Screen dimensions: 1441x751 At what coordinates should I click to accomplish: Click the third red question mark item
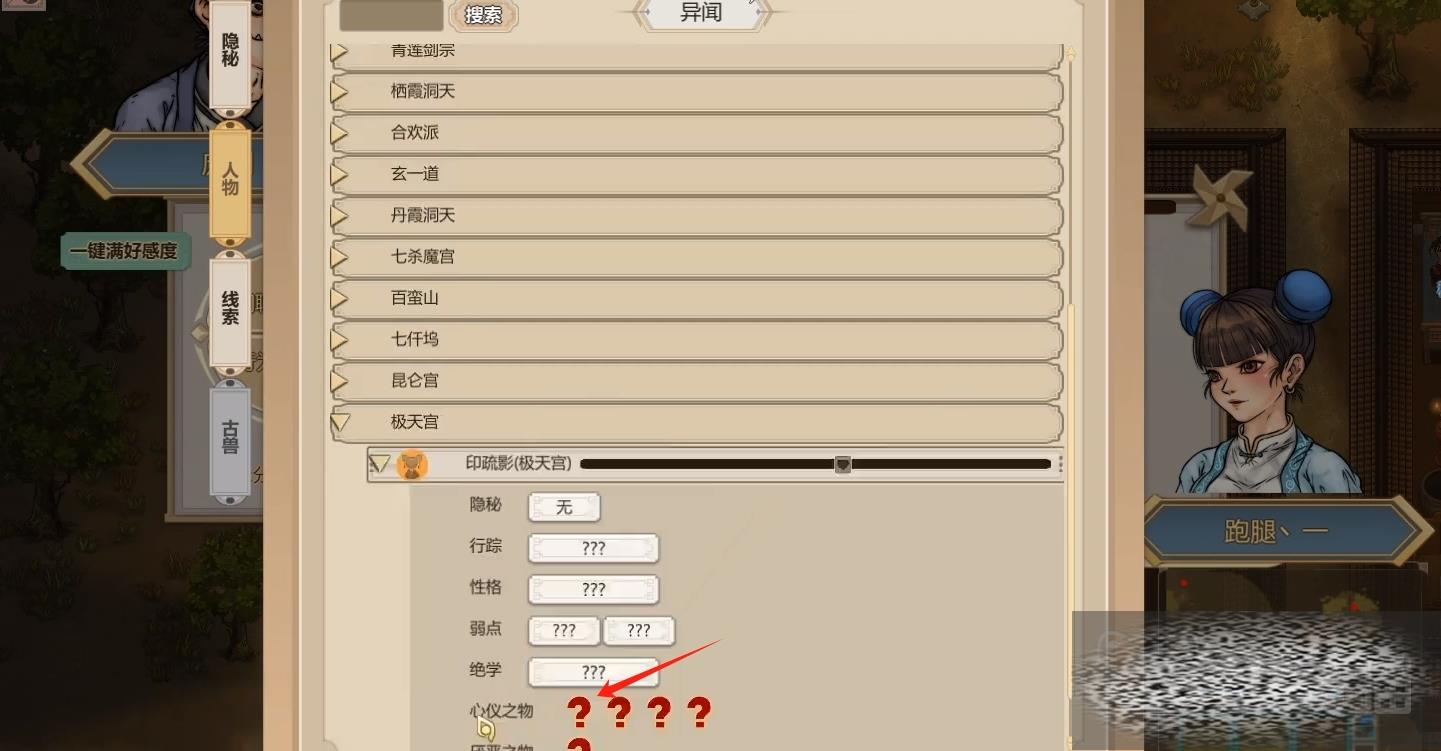coord(659,713)
